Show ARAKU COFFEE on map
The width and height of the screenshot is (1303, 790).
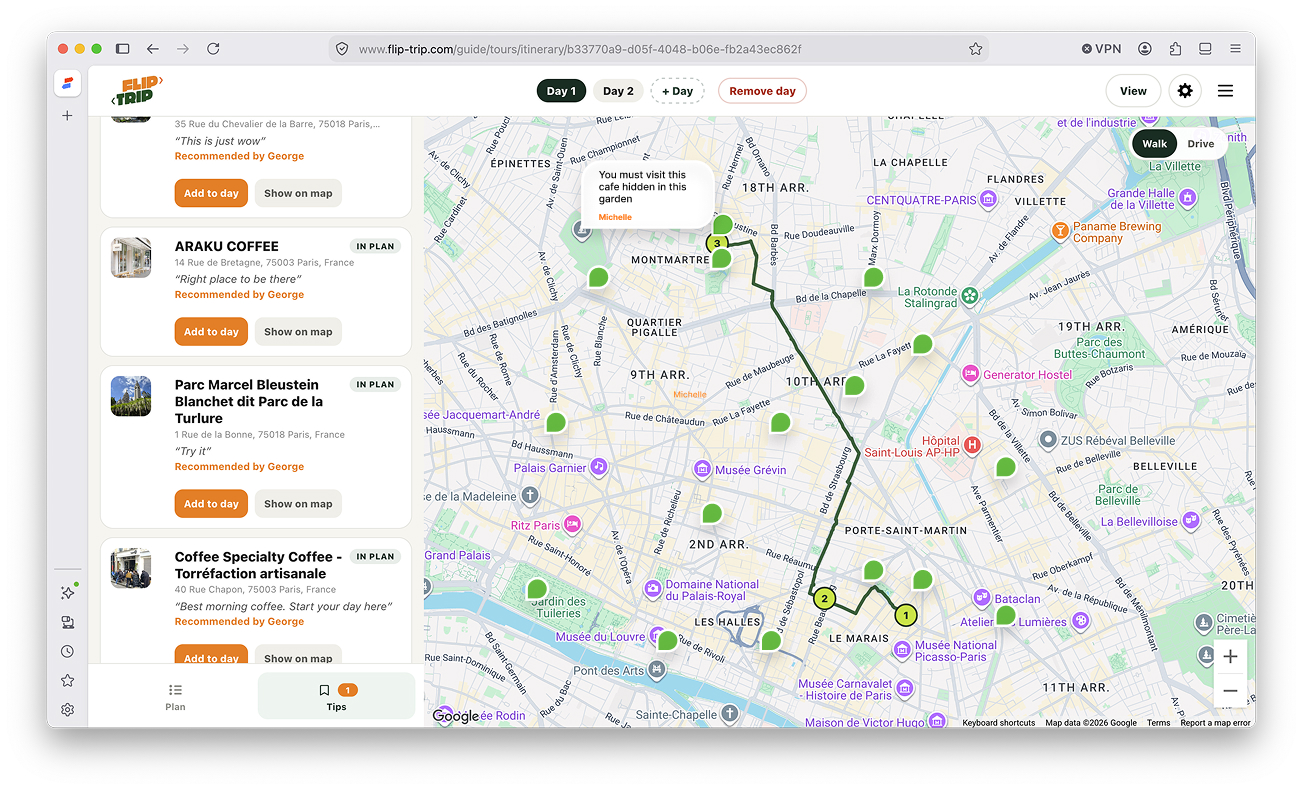(x=298, y=332)
